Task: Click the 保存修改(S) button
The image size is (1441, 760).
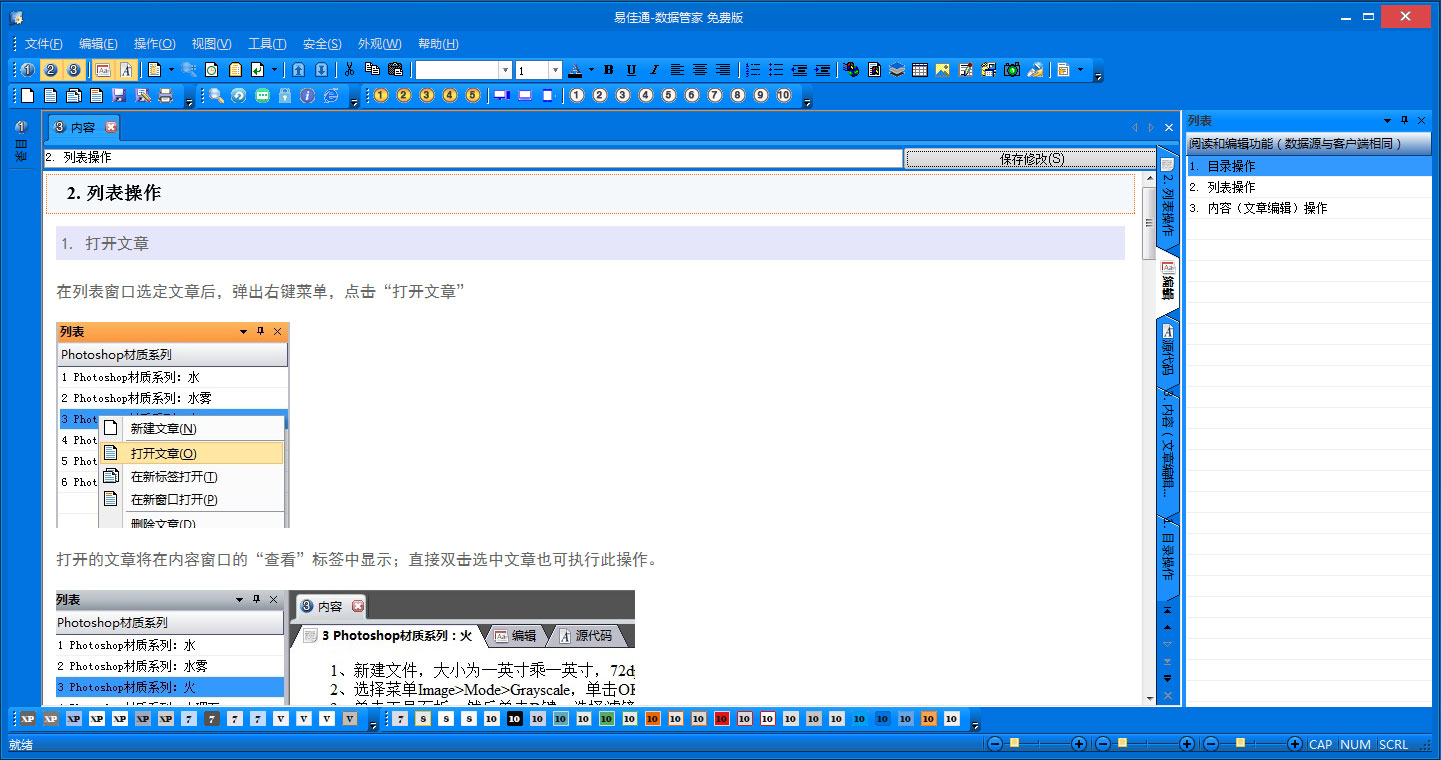Action: pos(1031,159)
